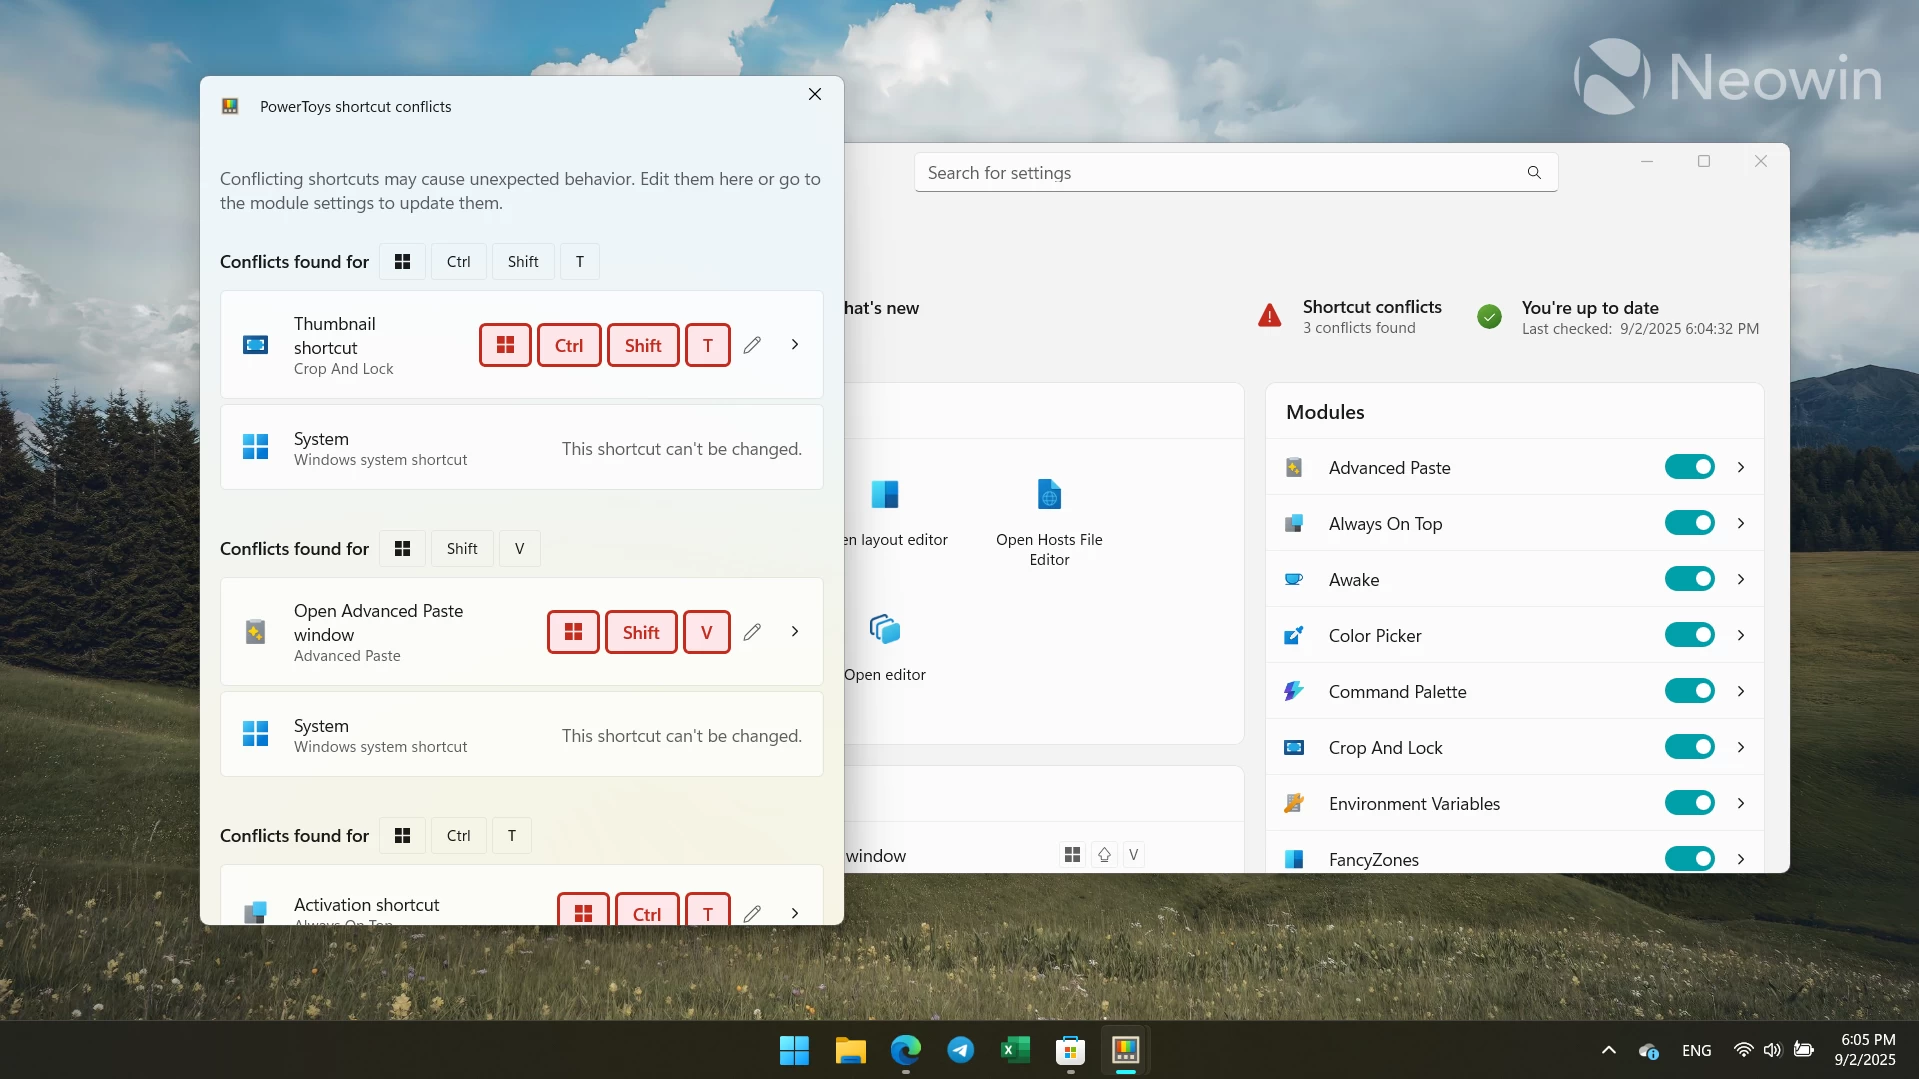The height and width of the screenshot is (1079, 1919).
Task: Click the Color Picker module icon
Action: (x=1294, y=635)
